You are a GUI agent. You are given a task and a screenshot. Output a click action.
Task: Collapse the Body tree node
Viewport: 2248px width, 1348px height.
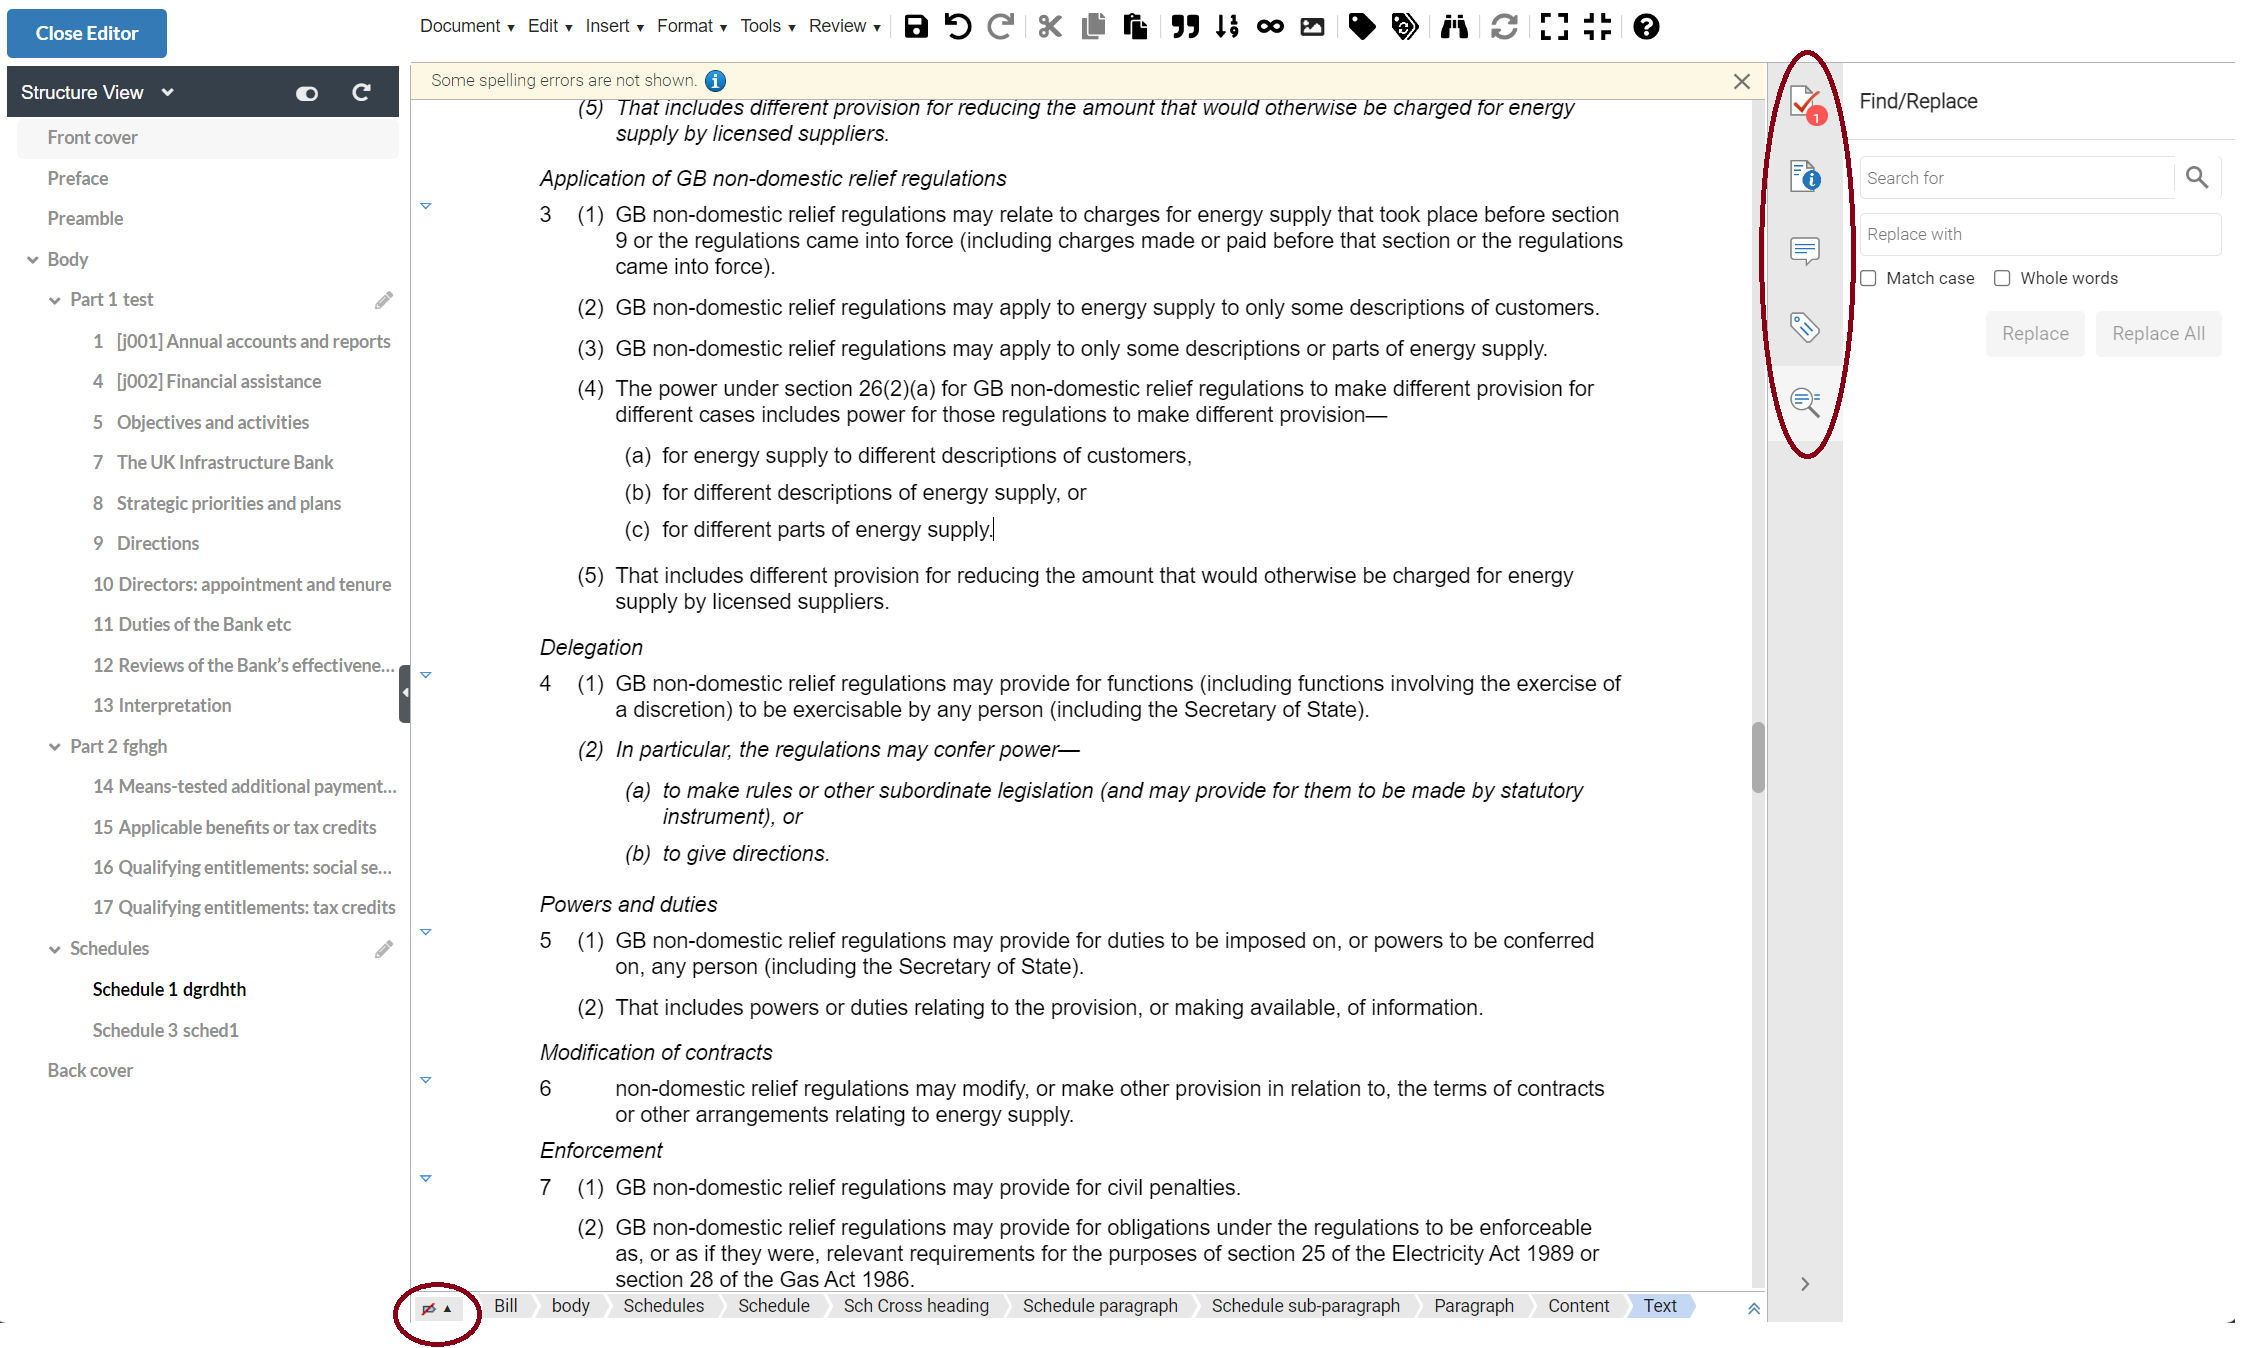point(32,260)
